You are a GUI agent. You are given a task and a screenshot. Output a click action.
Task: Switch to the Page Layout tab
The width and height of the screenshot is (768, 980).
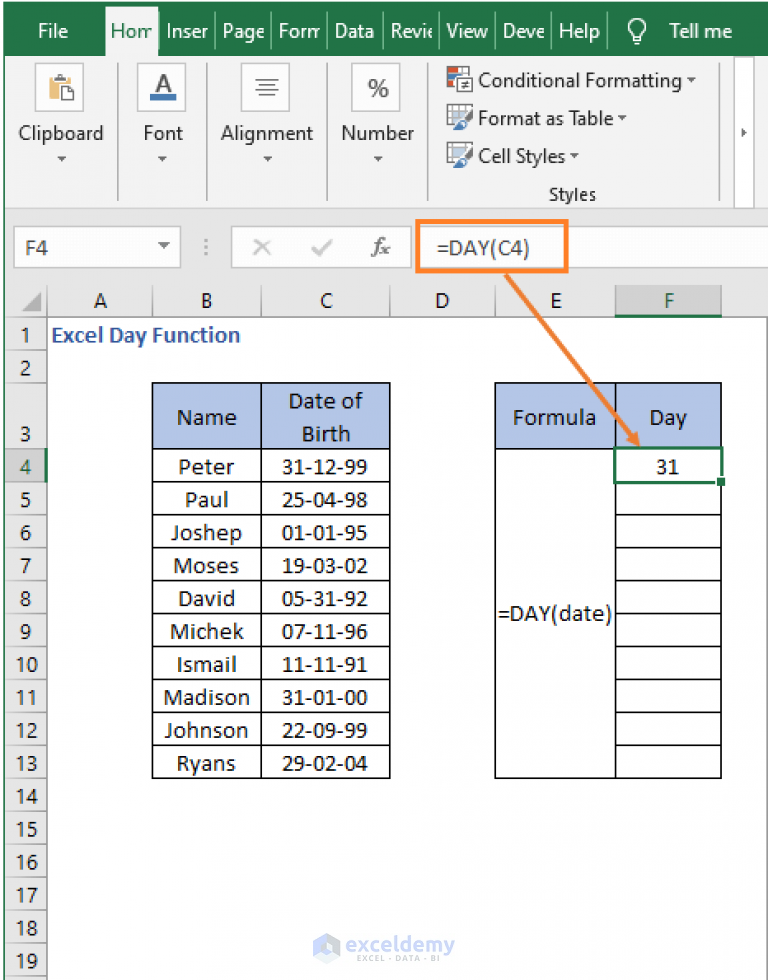point(243,31)
